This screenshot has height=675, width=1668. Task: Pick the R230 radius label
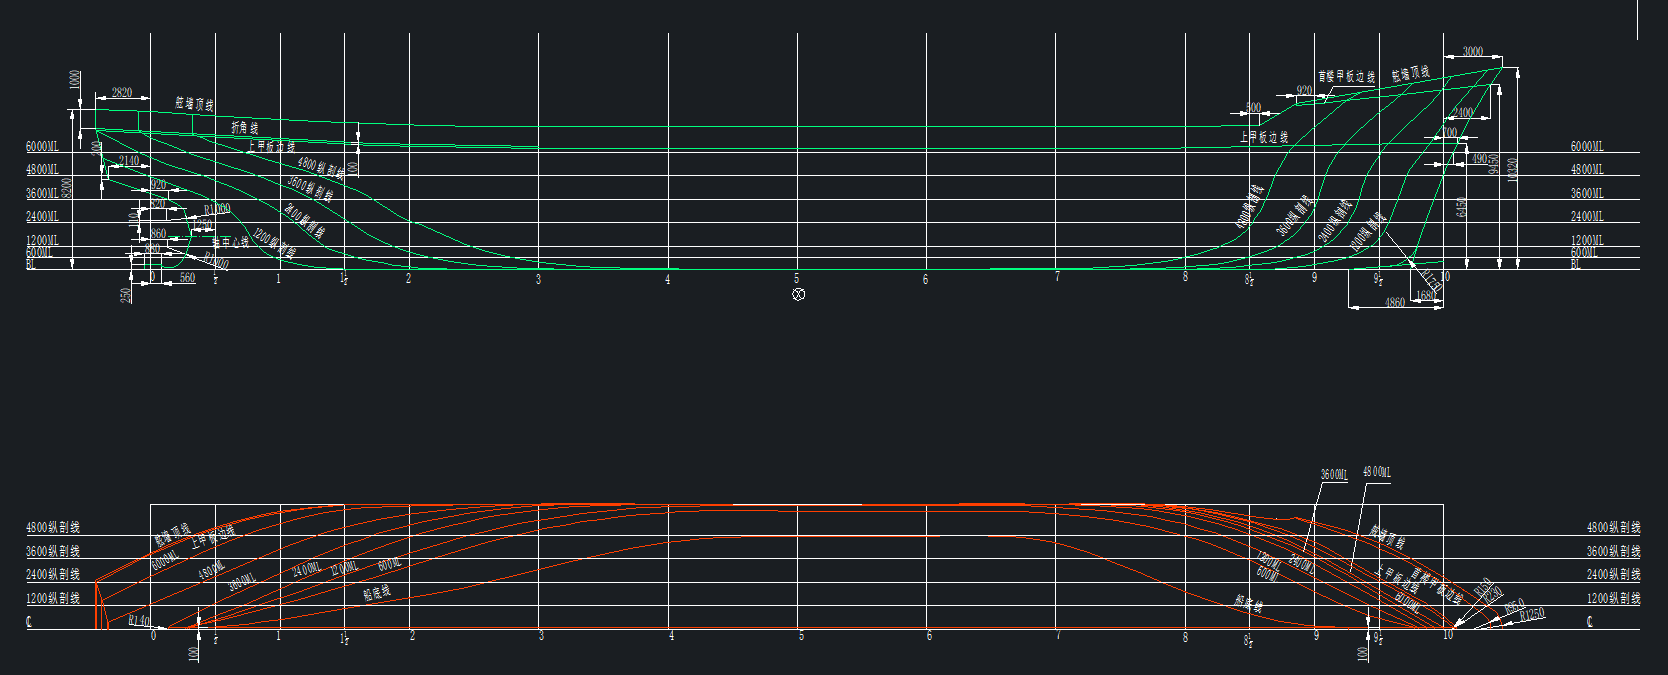1492,593
